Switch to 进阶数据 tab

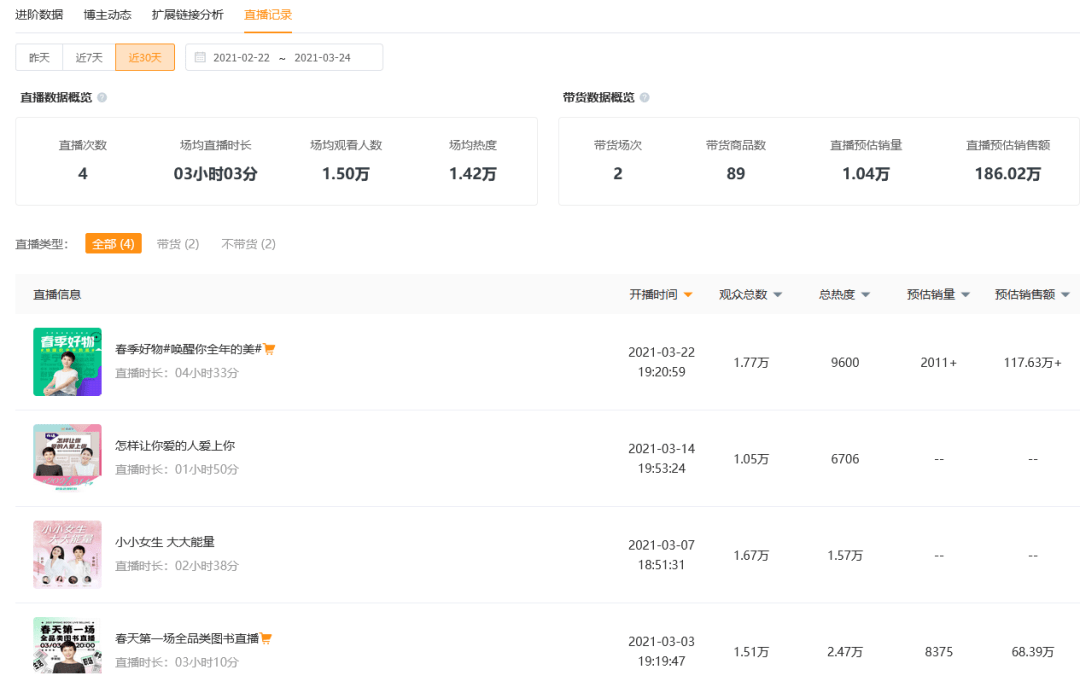pos(39,14)
